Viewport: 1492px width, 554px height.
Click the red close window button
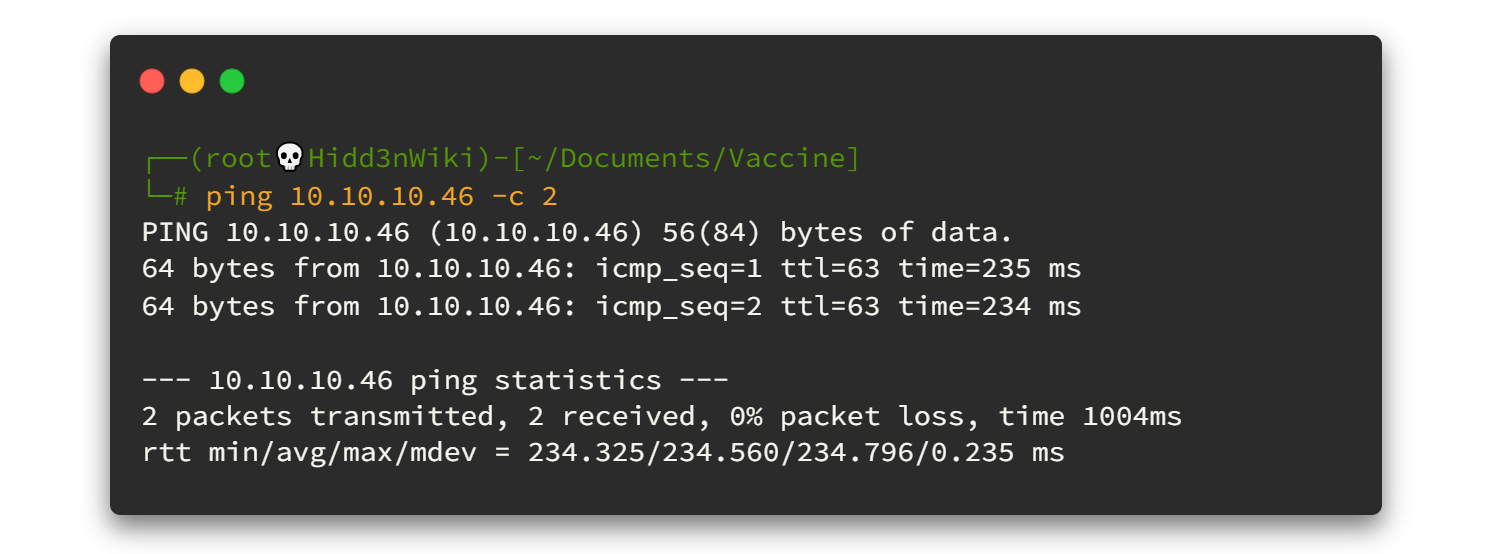(x=152, y=81)
